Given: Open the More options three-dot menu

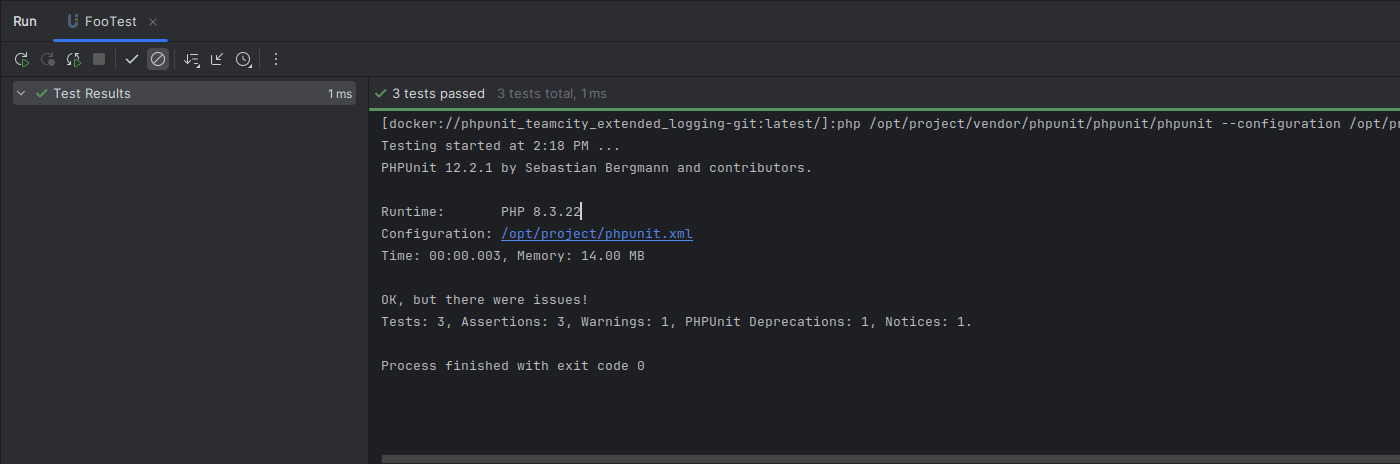Looking at the screenshot, I should pos(276,60).
